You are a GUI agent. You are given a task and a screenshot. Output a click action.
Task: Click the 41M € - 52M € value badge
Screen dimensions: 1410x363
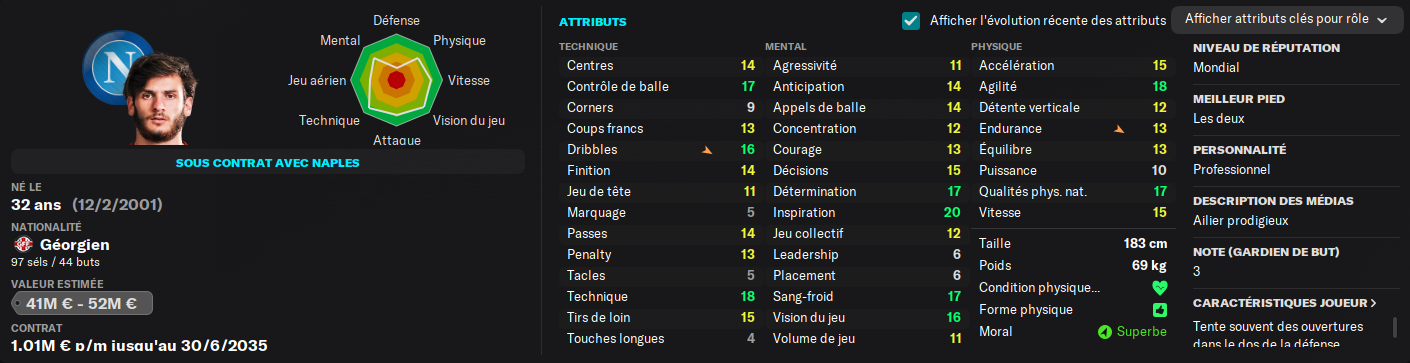point(81,303)
